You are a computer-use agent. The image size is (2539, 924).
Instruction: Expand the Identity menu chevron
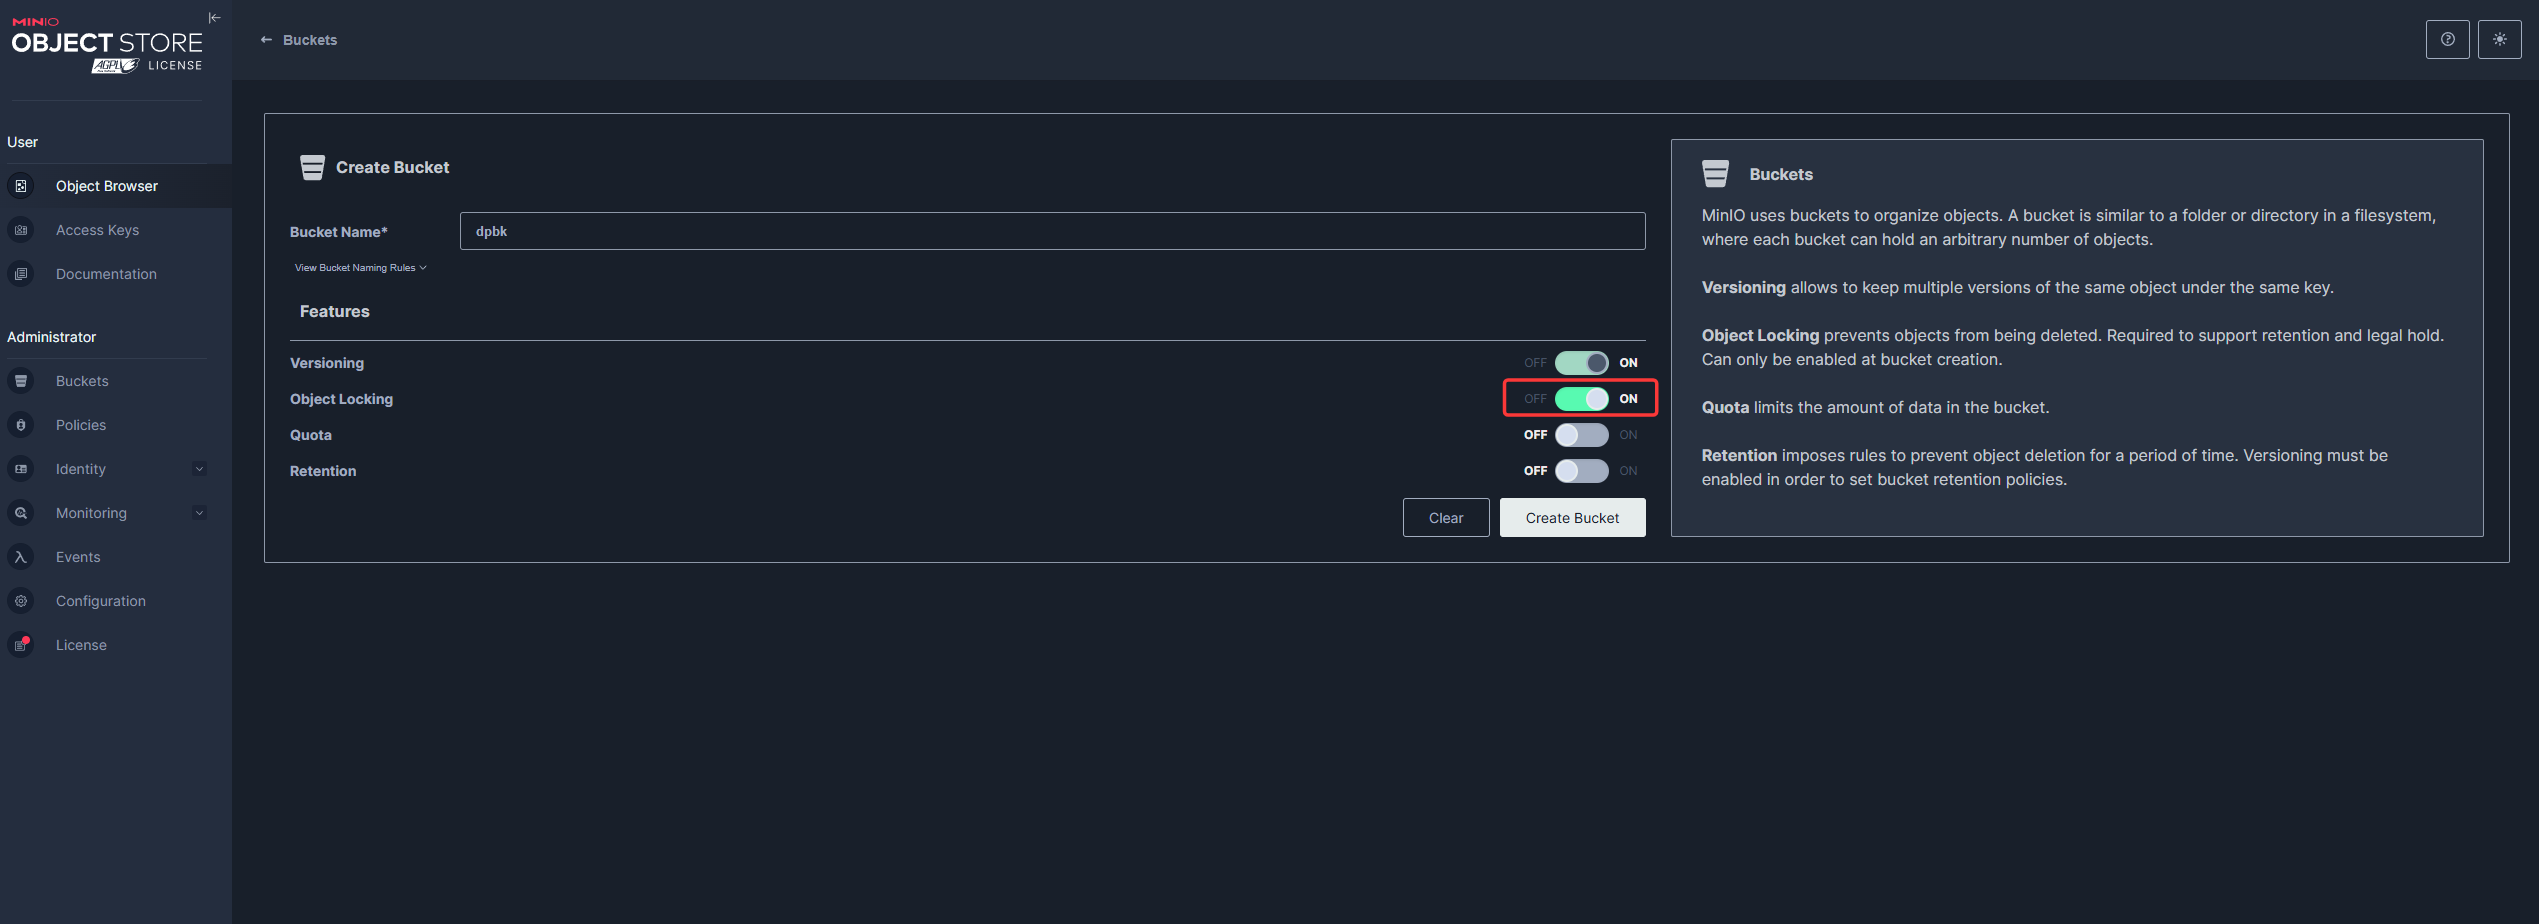pyautogui.click(x=199, y=469)
